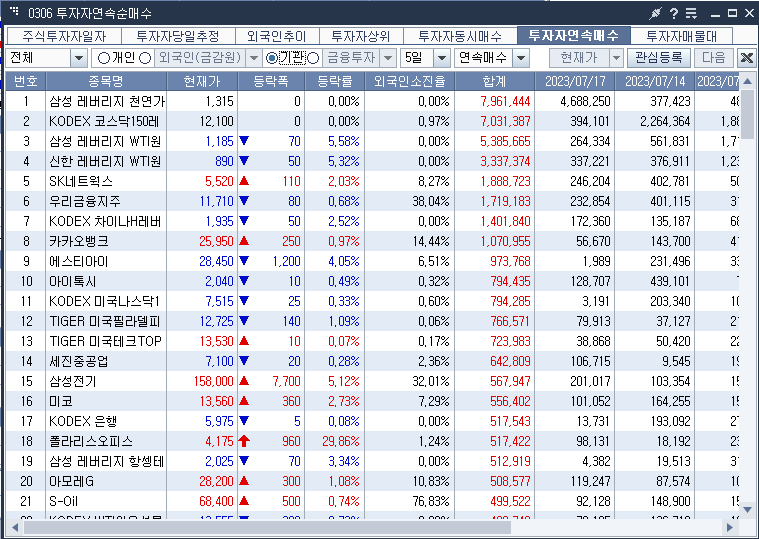This screenshot has width=759, height=539.
Task: Select the S-Oil stock name
Action: coord(63,501)
